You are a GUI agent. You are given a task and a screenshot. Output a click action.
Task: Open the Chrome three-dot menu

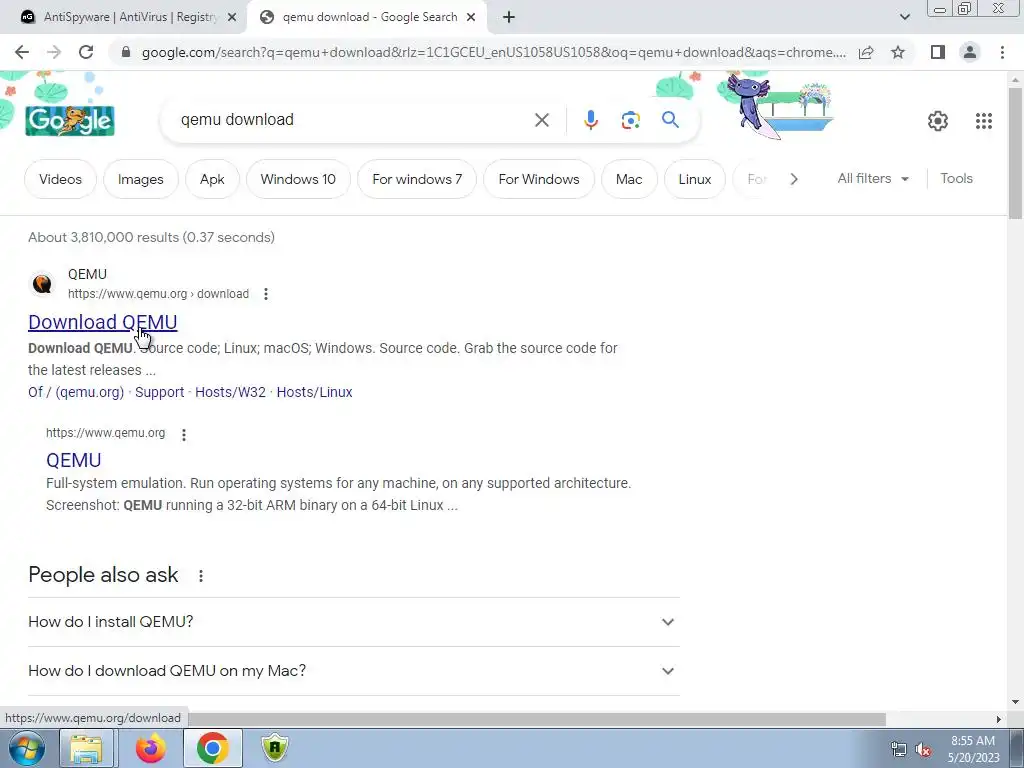[x=1002, y=52]
